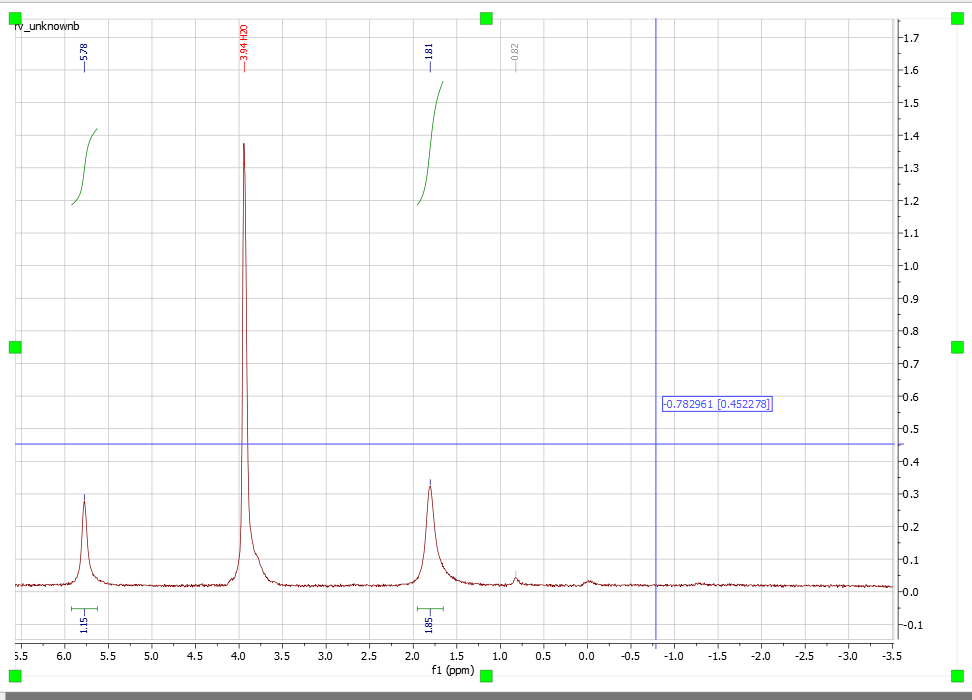Click the right-edge green resize handle
Viewport: 972px width, 700px height.
[x=956, y=349]
